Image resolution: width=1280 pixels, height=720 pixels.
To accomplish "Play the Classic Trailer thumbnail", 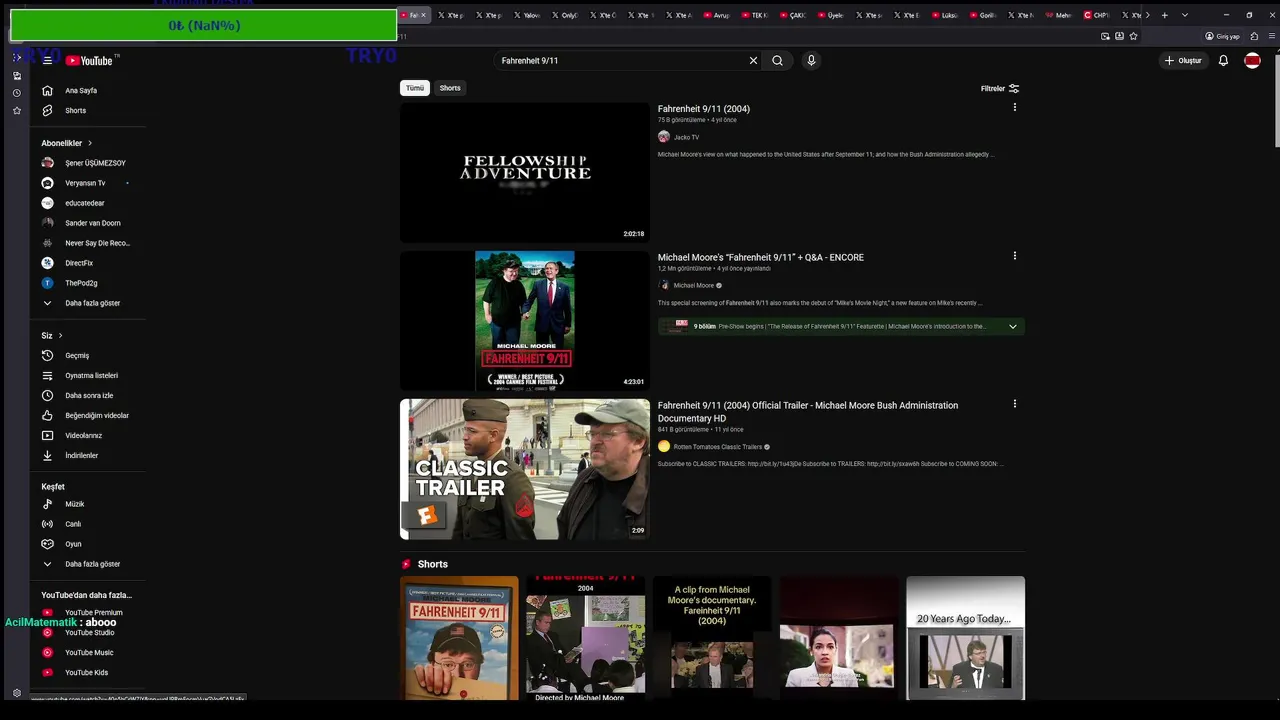I will click(x=525, y=469).
